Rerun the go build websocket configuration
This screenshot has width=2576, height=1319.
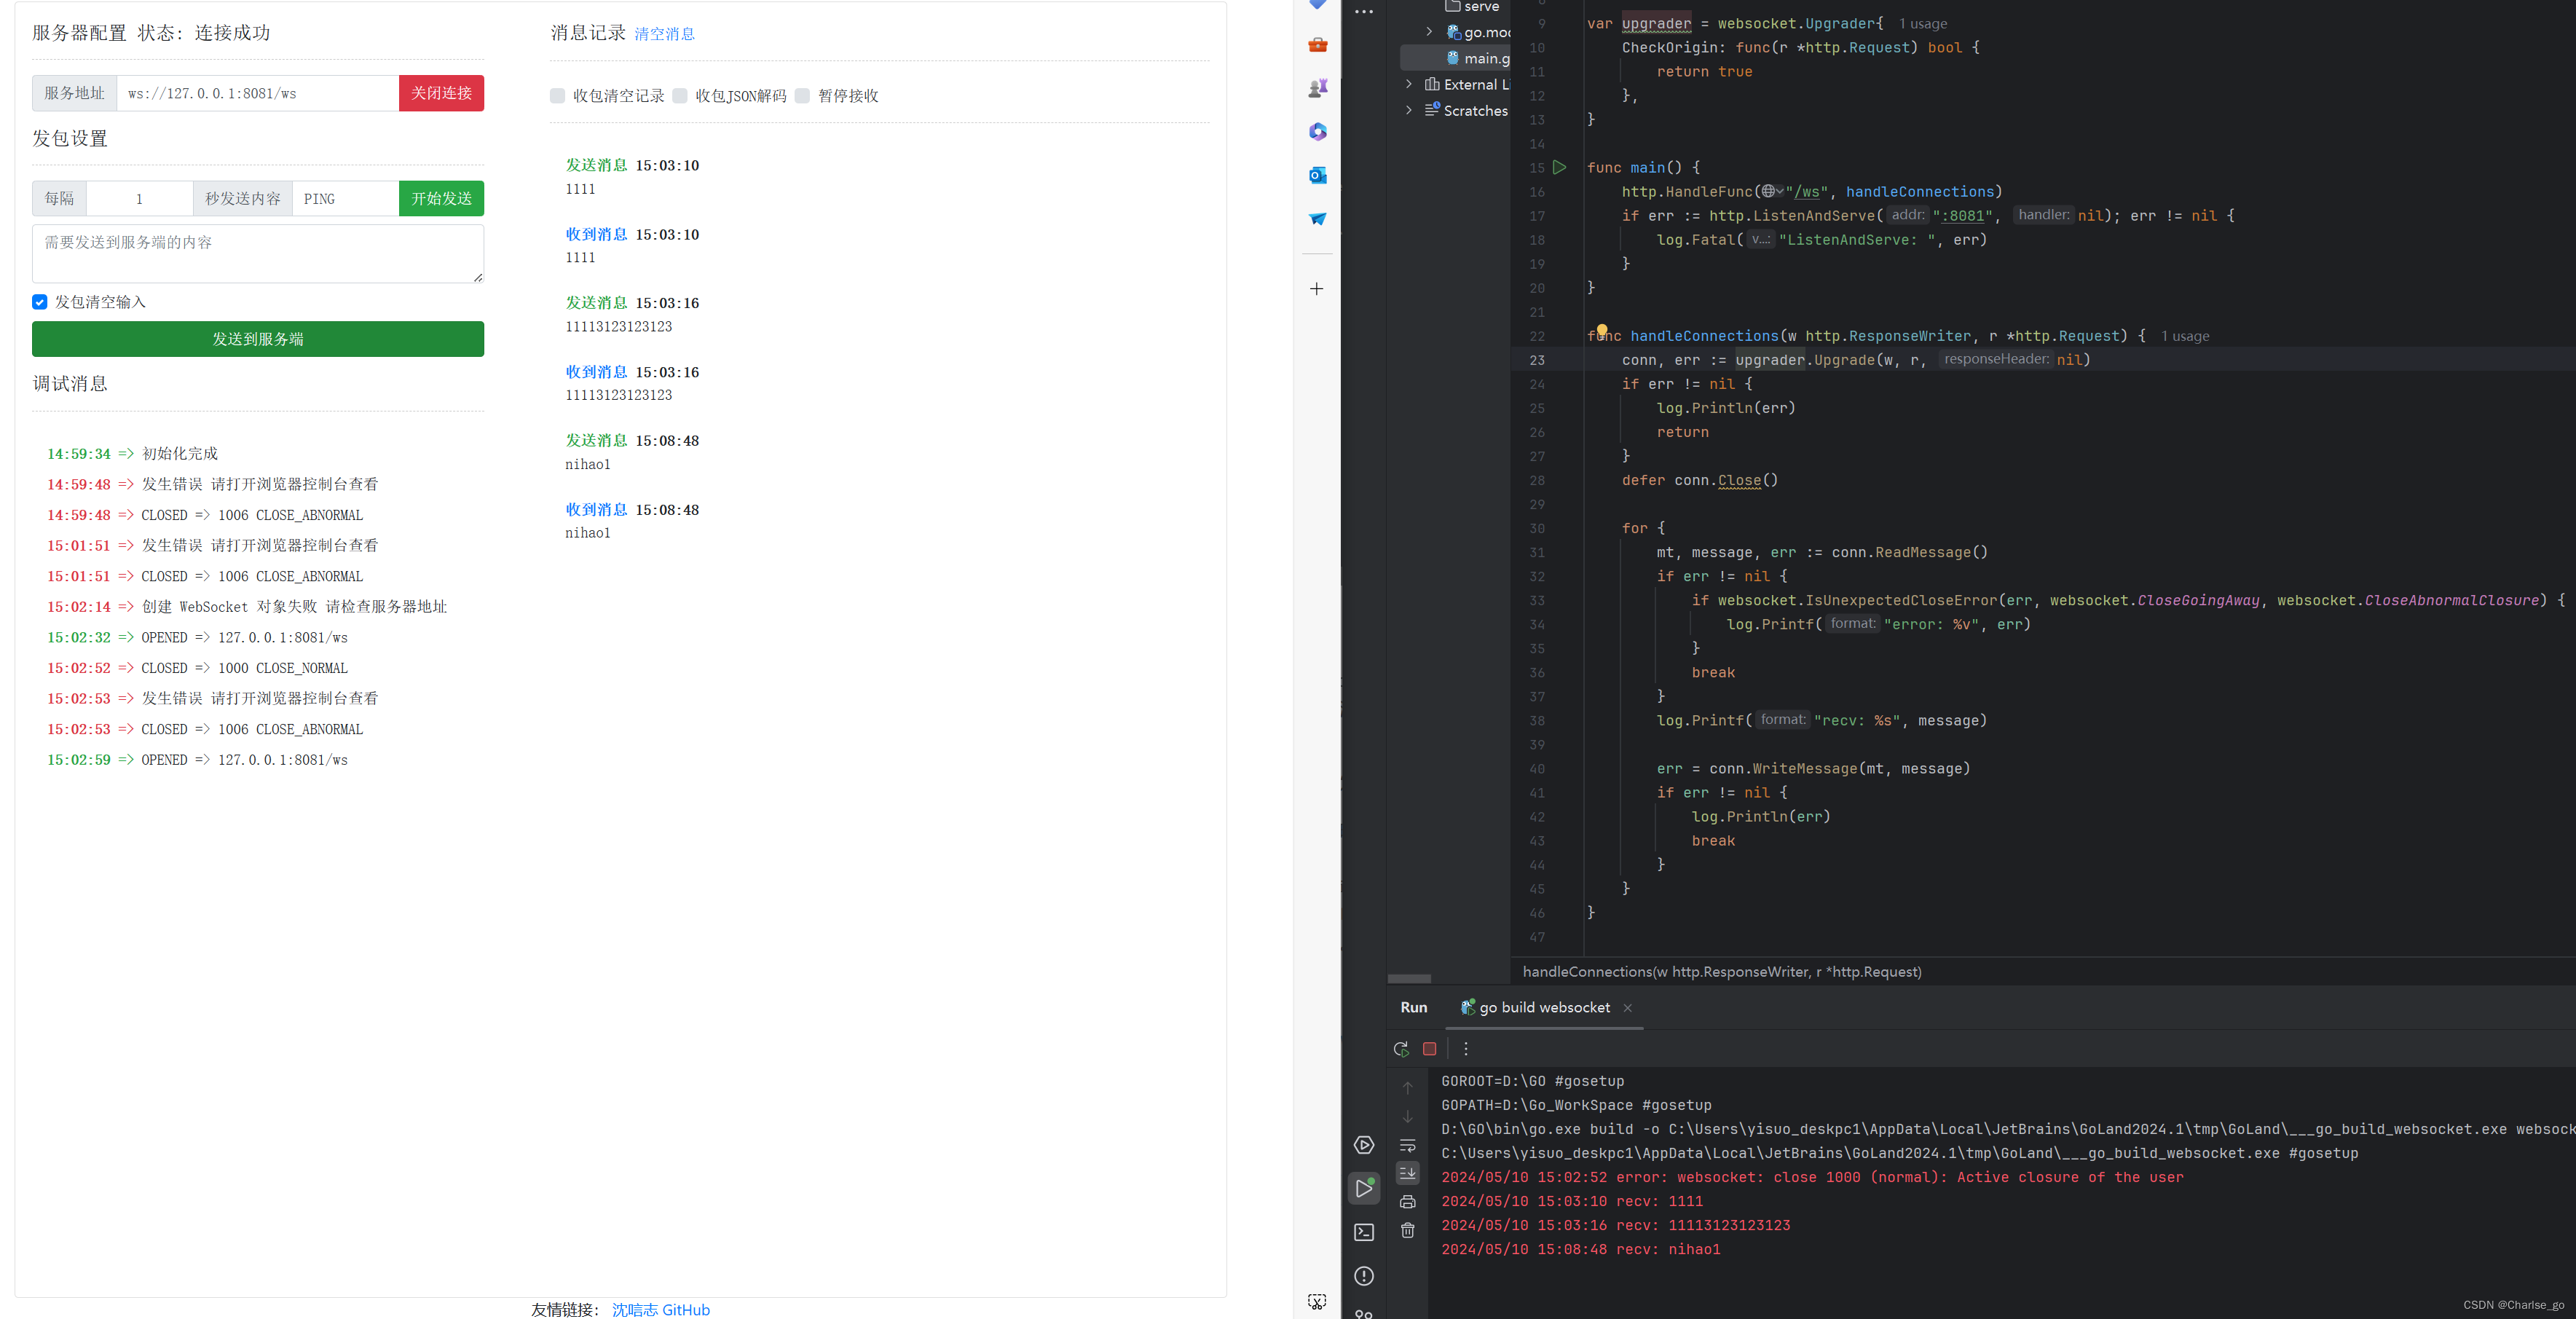point(1402,1049)
